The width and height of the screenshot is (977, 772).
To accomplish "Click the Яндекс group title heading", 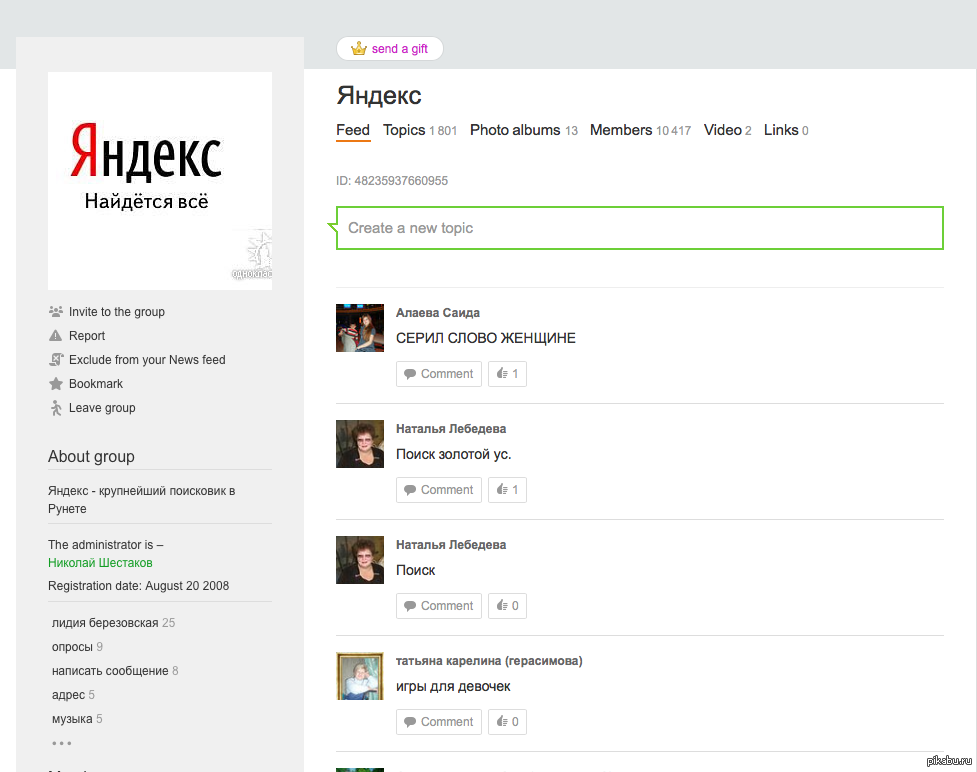I will 379,95.
